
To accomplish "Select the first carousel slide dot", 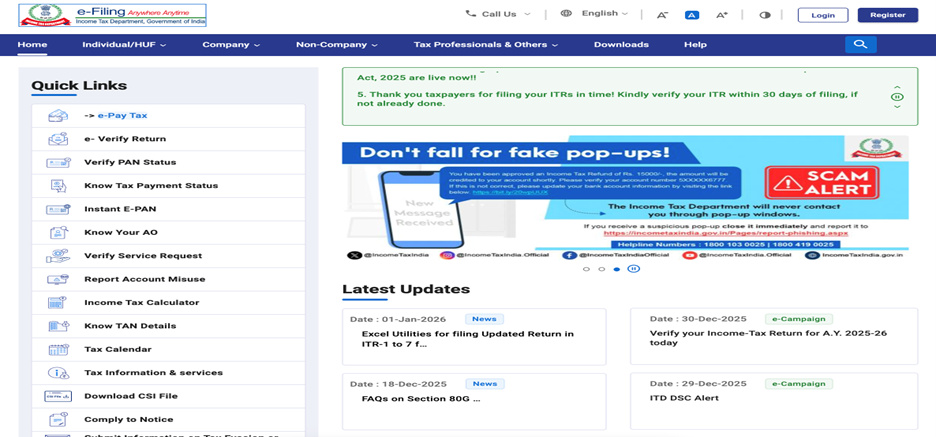I will pyautogui.click(x=586, y=269).
